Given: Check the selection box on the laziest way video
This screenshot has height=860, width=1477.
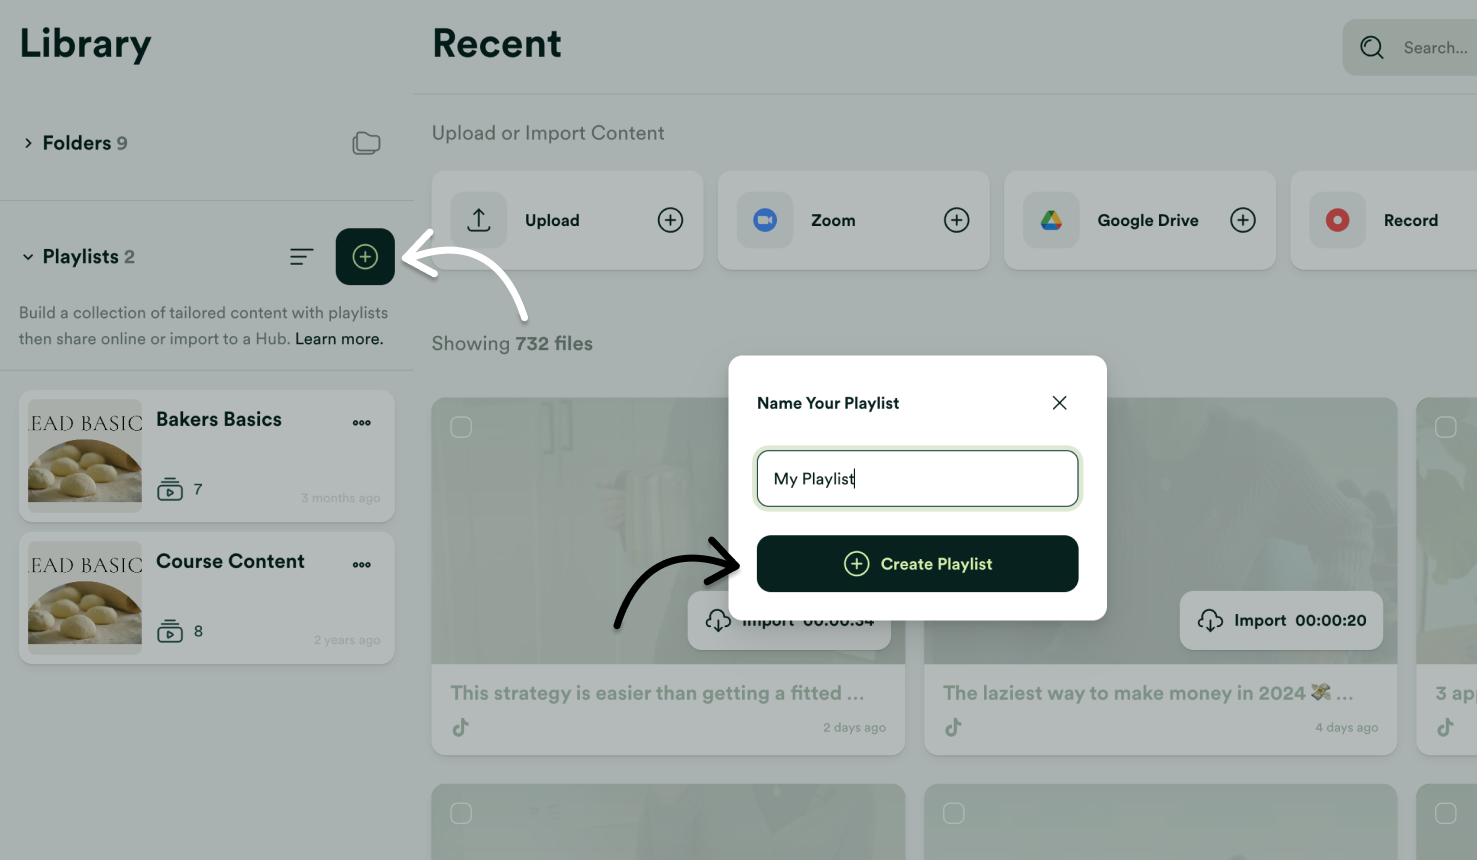Looking at the screenshot, I should point(953,426).
